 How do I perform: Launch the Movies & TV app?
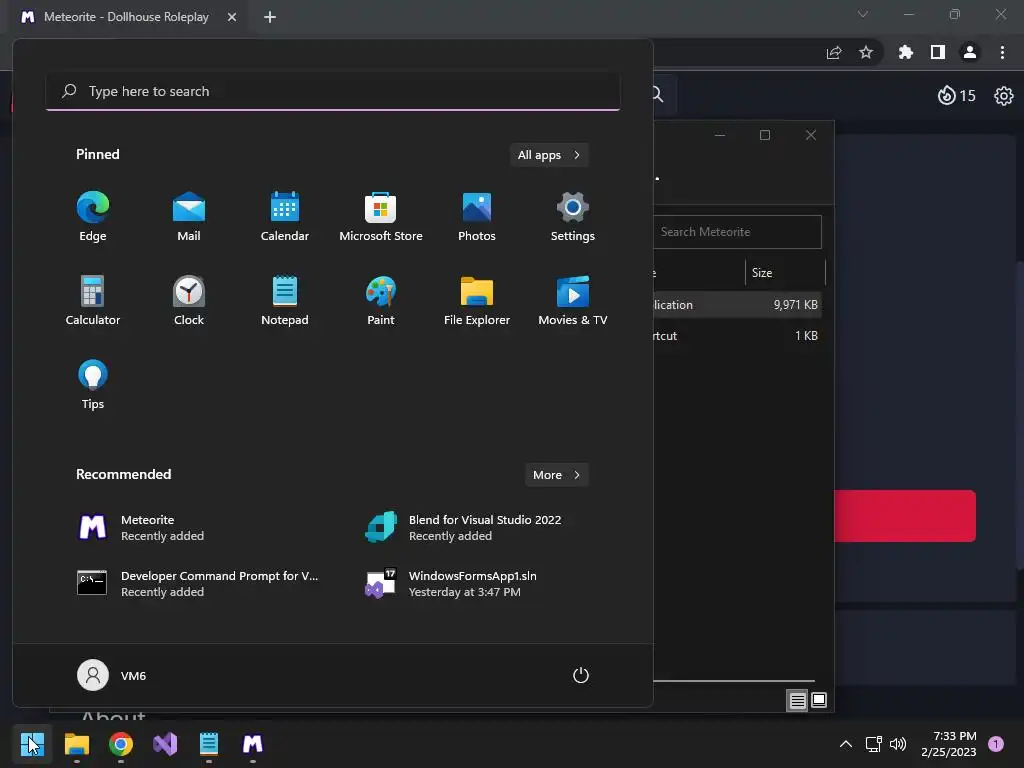click(x=573, y=300)
